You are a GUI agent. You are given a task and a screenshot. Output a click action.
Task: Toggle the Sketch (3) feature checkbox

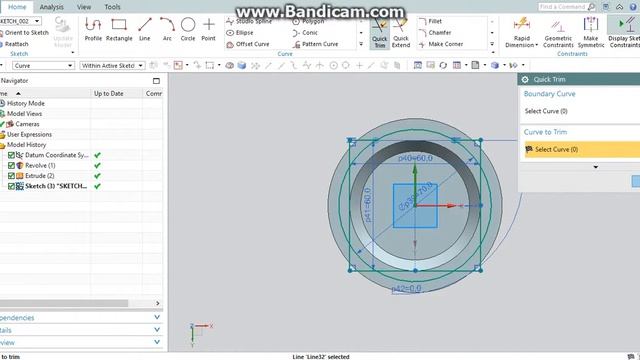(x=11, y=186)
